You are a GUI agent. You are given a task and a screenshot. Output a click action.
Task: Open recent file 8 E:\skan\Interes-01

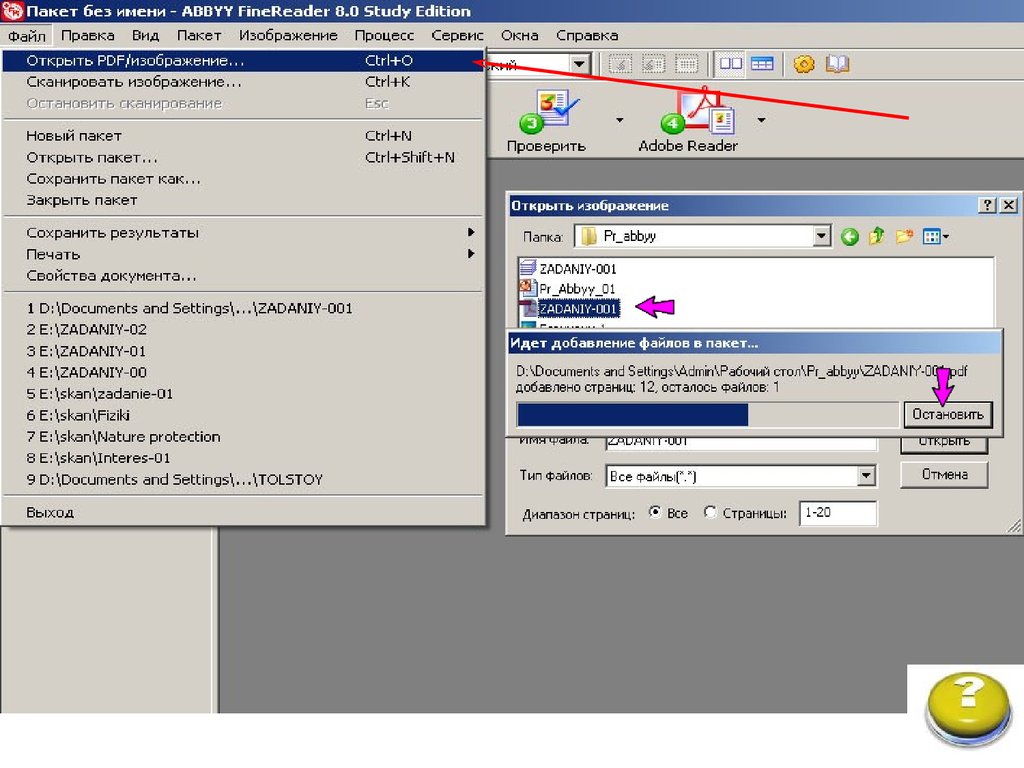[x=242, y=458]
